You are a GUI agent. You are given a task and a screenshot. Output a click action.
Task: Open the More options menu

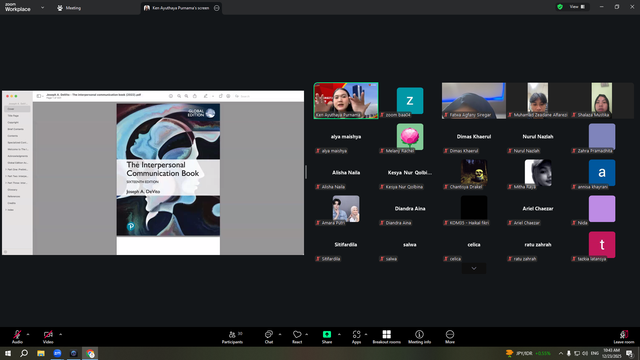[x=450, y=337]
